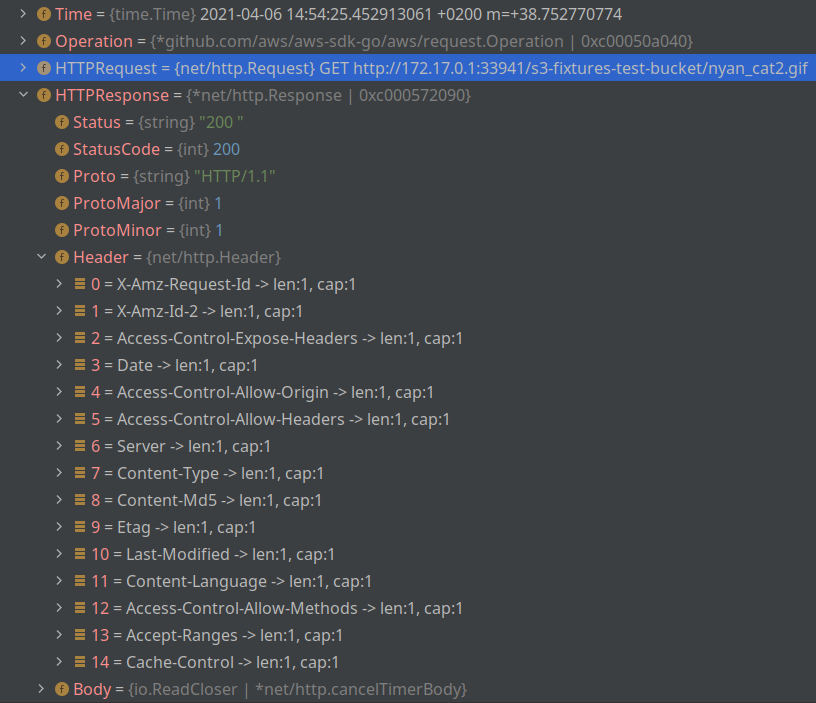This screenshot has height=703, width=816.
Task: Click the list icon of entry 13
Action: 80,635
